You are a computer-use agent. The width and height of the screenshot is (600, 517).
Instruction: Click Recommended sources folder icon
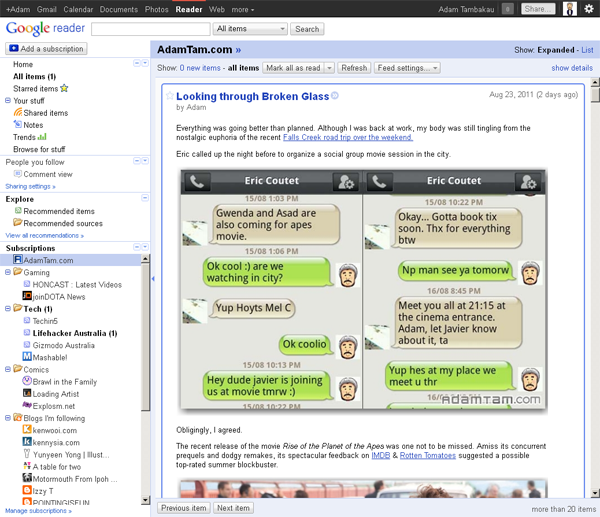(18, 222)
